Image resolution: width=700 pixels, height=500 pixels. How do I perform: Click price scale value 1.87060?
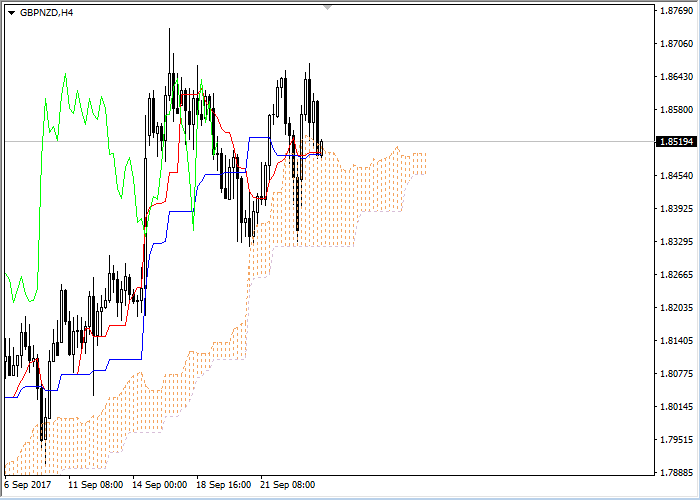[676, 43]
